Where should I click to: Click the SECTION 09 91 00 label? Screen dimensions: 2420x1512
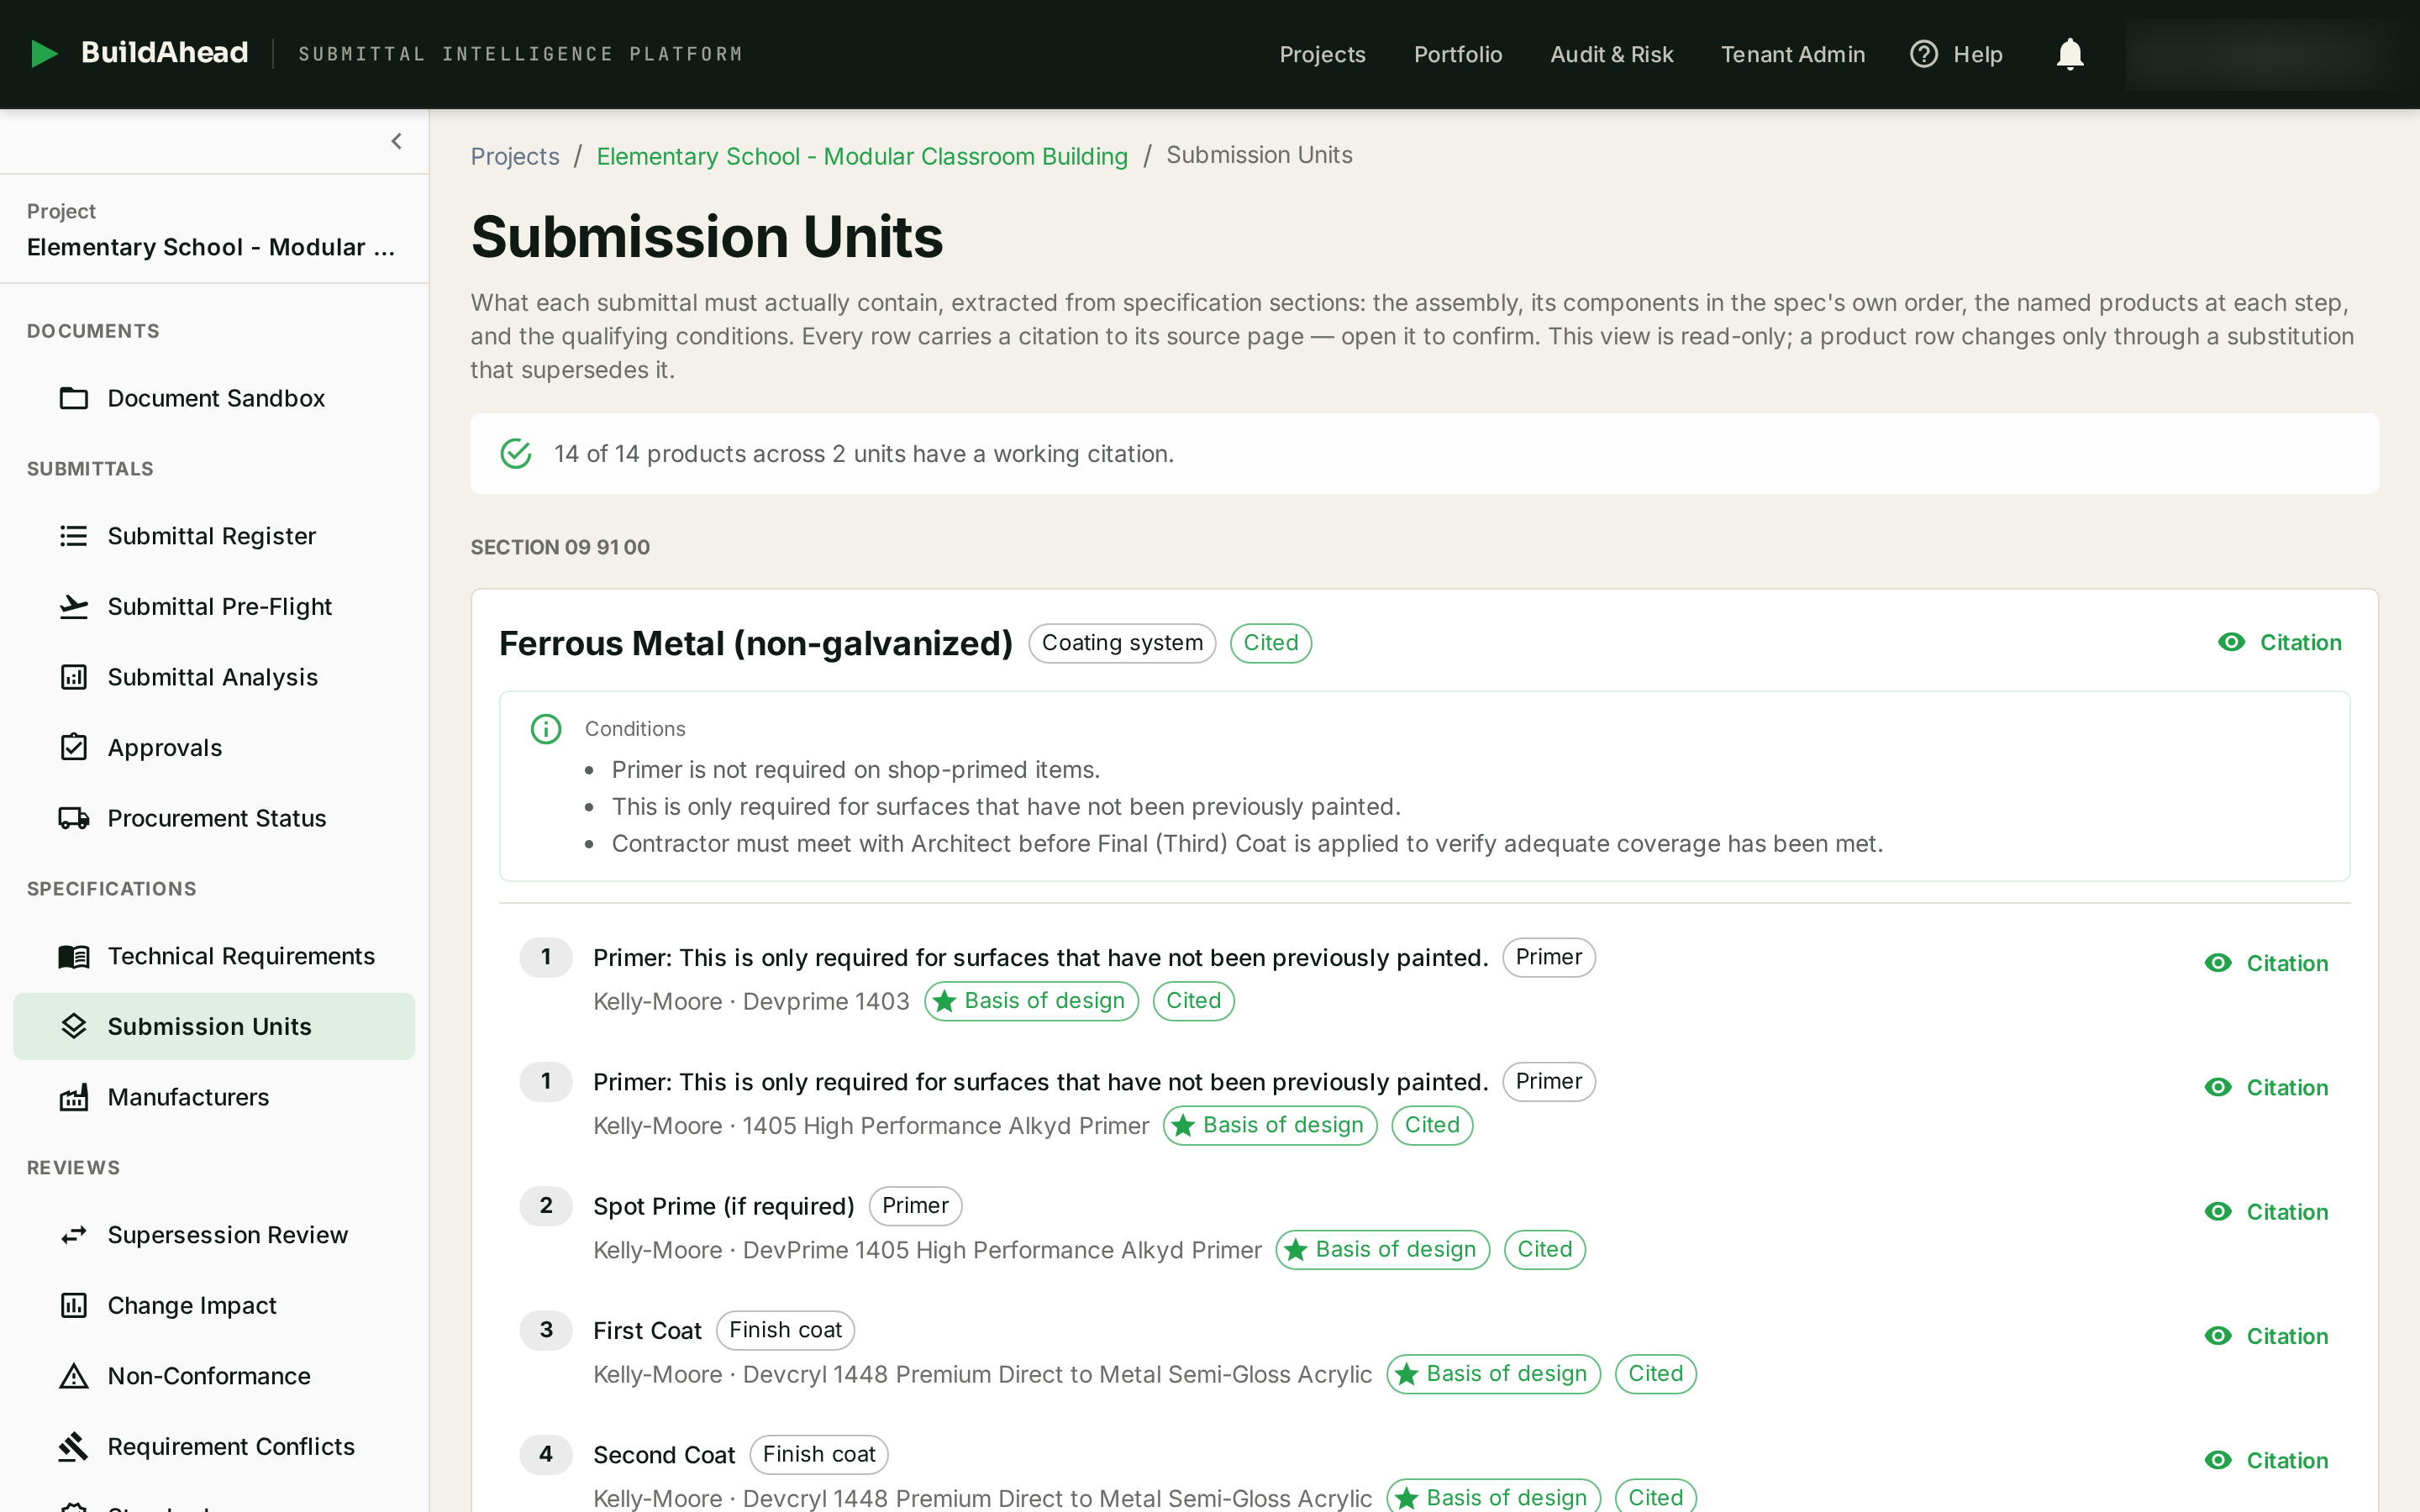[x=560, y=547]
